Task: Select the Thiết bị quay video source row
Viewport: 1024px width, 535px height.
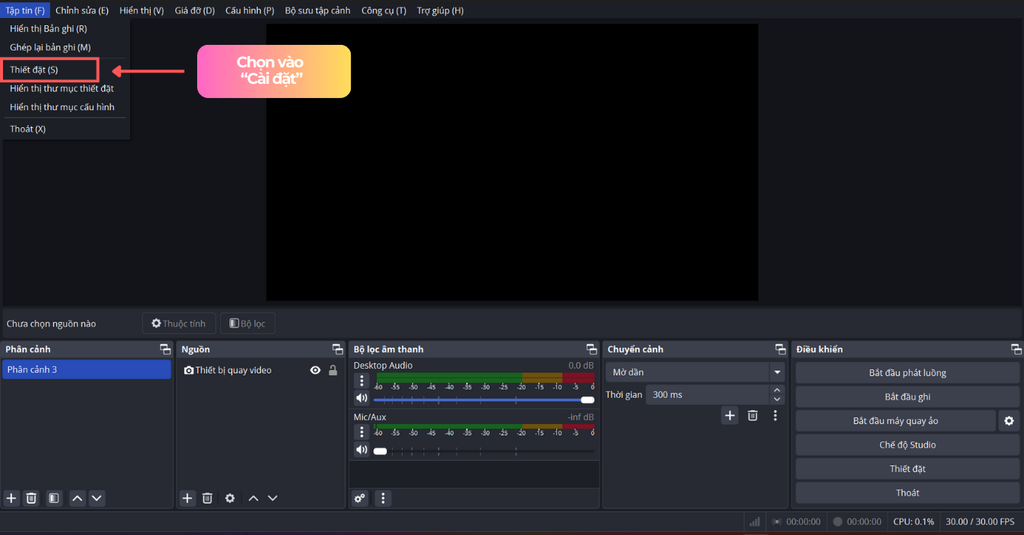Action: click(260, 370)
